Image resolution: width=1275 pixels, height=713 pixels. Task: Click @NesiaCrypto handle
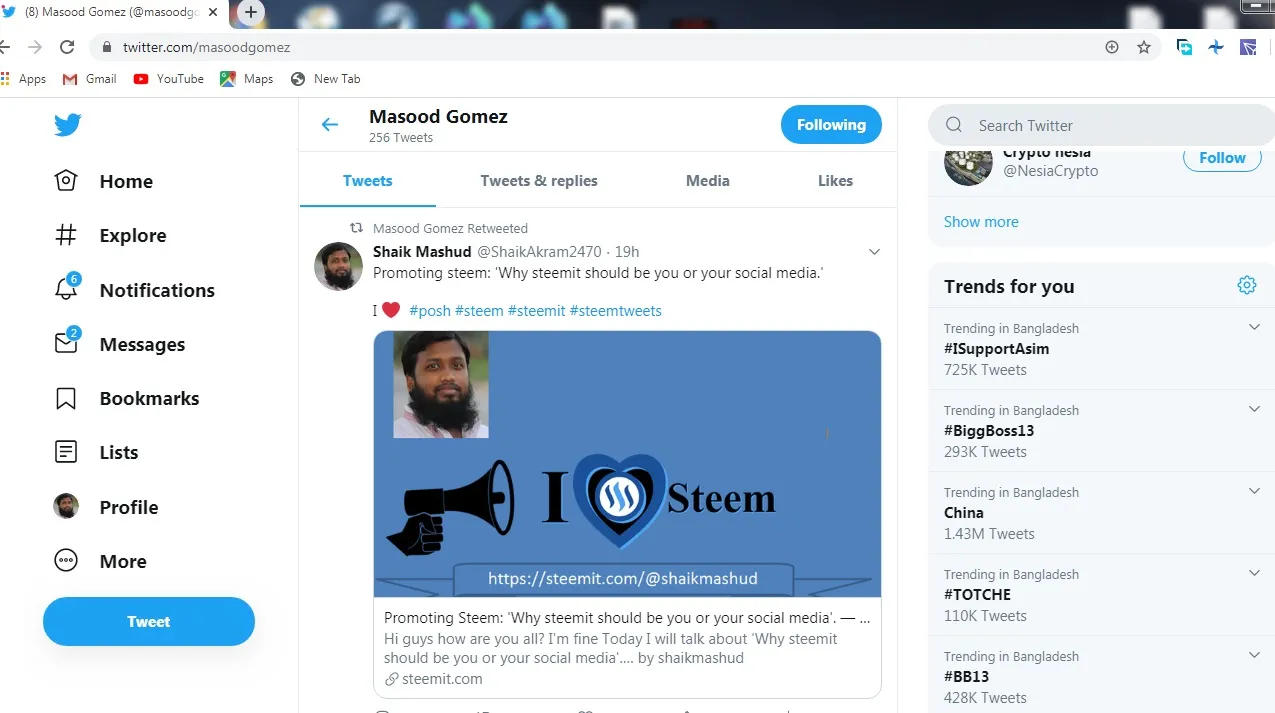click(x=1051, y=171)
